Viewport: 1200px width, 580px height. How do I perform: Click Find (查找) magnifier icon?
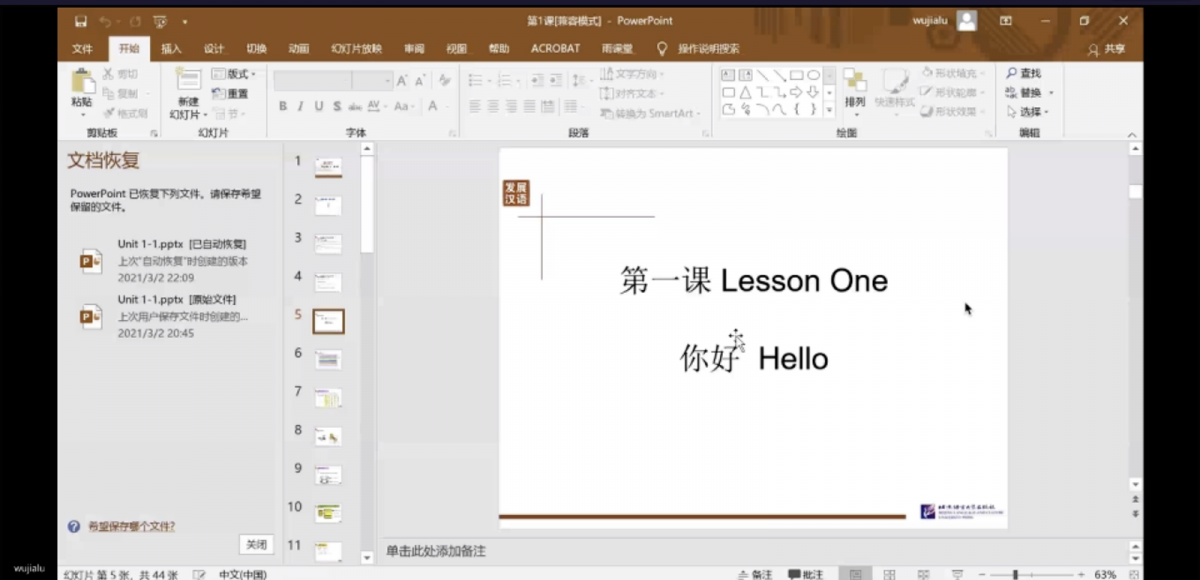(1011, 73)
